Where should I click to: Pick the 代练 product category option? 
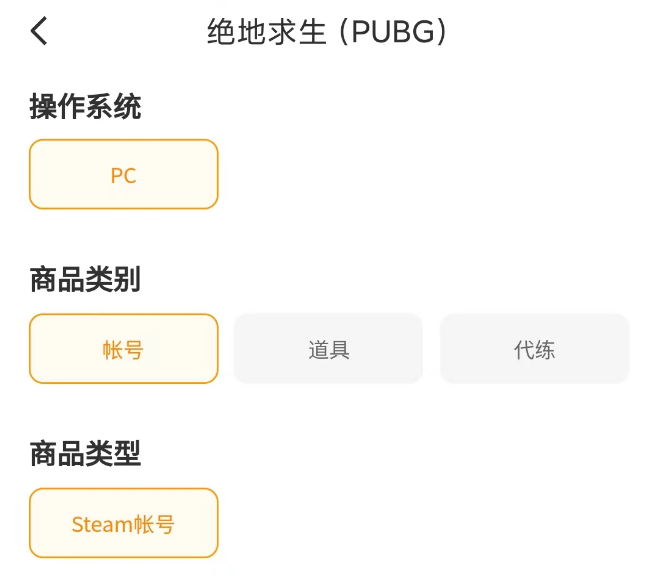coord(534,349)
